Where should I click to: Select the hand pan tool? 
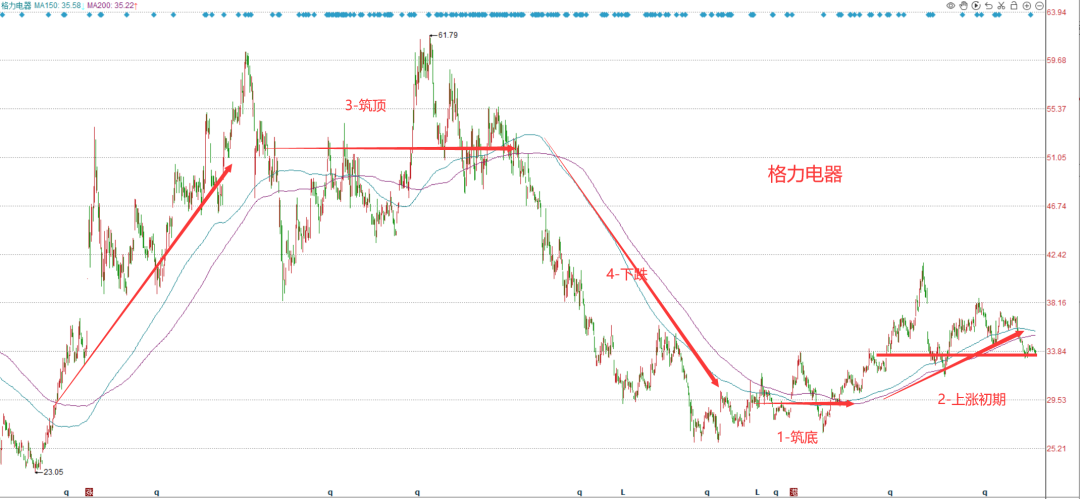[964, 6]
